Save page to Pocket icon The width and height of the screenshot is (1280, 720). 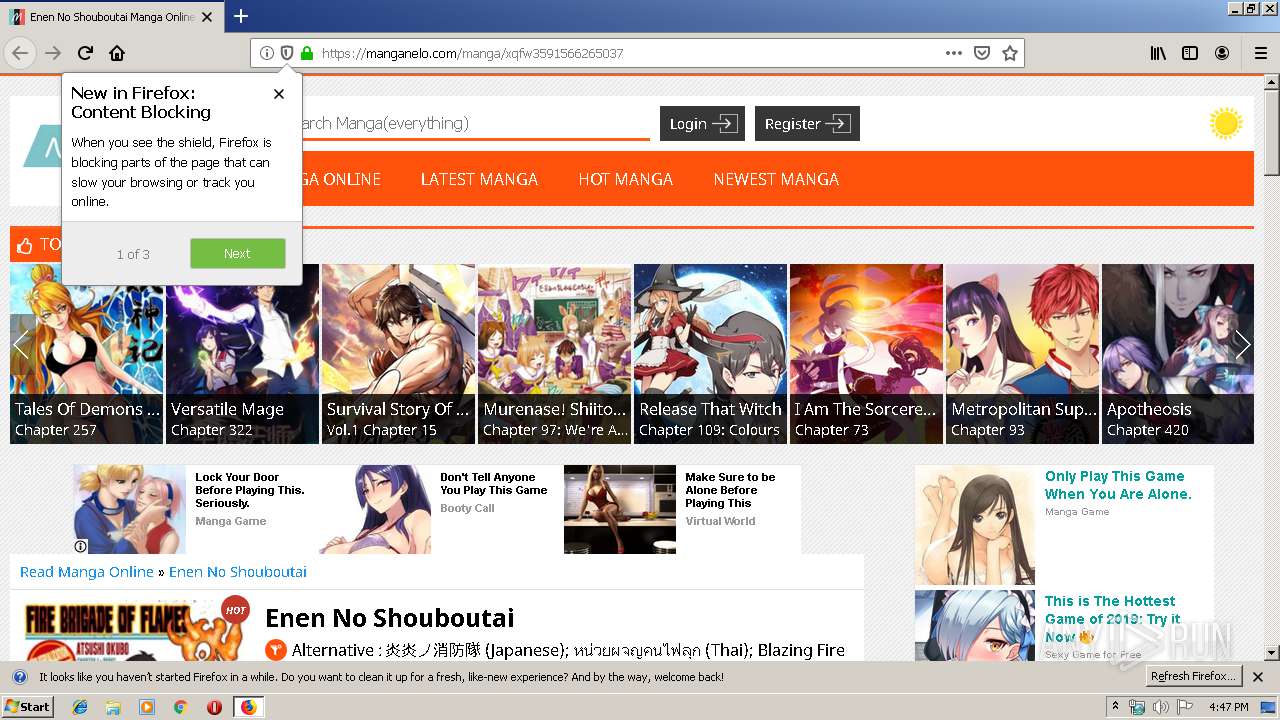pyautogui.click(x=982, y=53)
